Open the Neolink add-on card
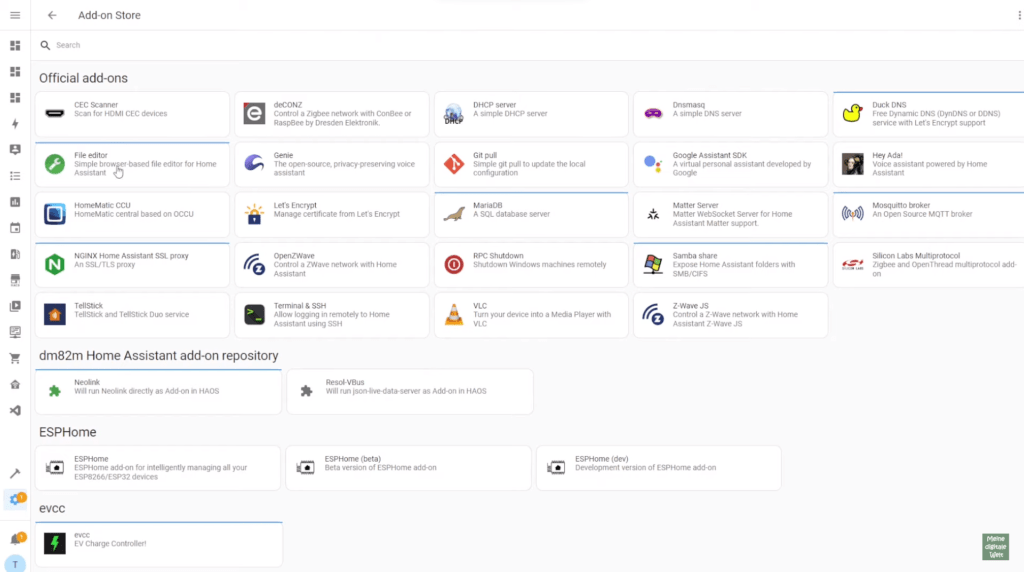The height and width of the screenshot is (572, 1024). (x=158, y=391)
